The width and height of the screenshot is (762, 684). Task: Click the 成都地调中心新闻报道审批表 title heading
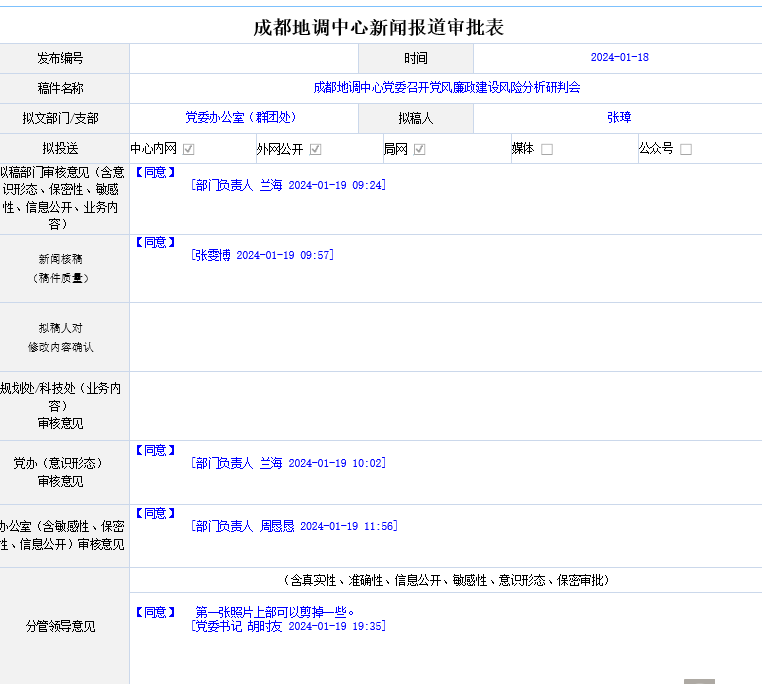tap(379, 27)
